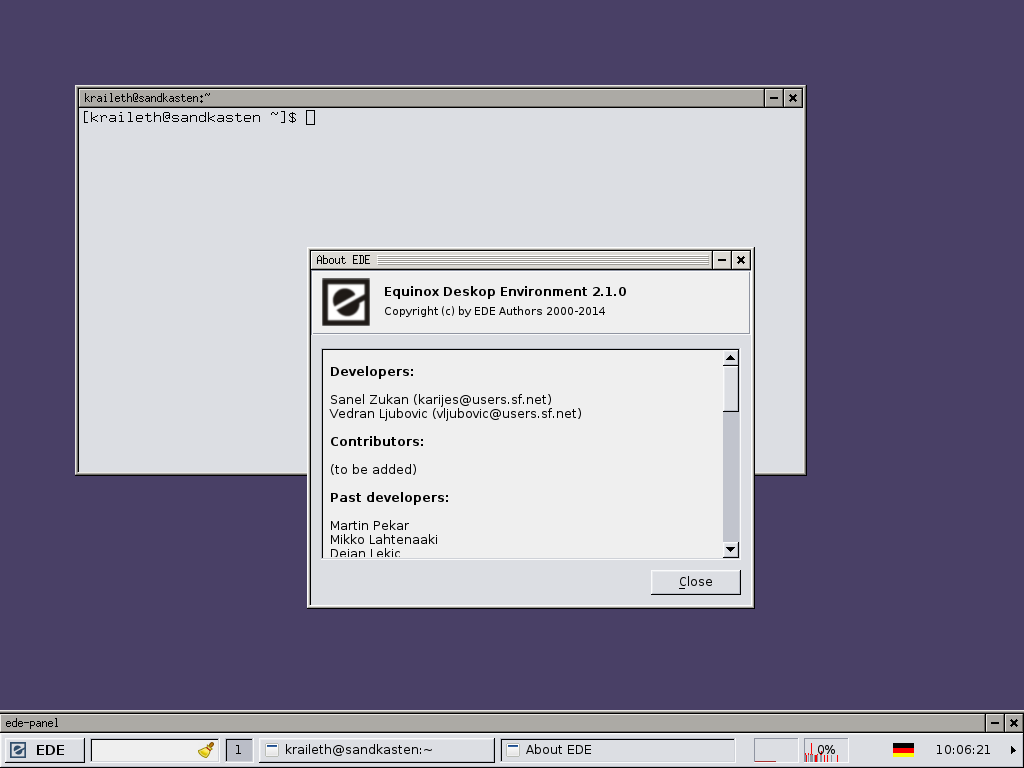This screenshot has height=768, width=1024.
Task: Close the terminal window with its X button
Action: 793,98
